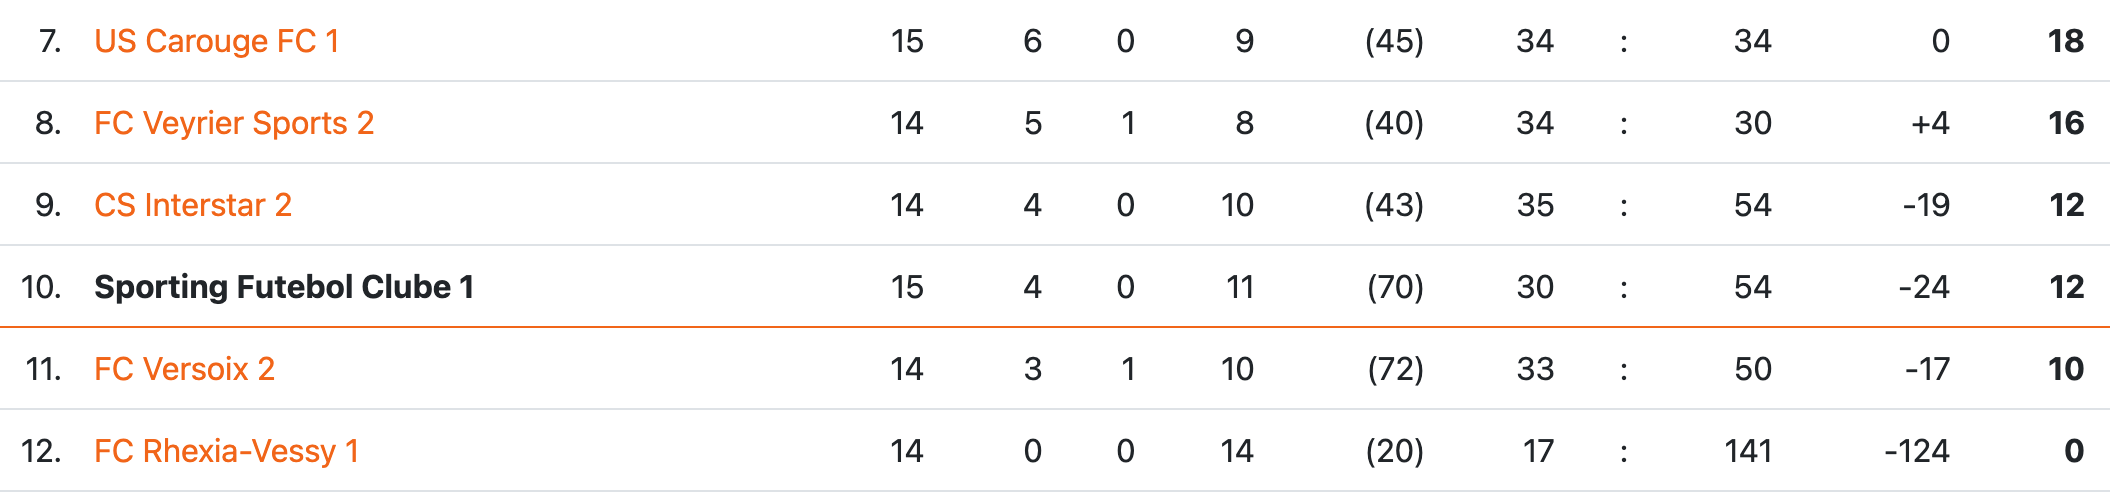Click the CS Interstar 2 link
This screenshot has width=2110, height=492.
(x=192, y=205)
